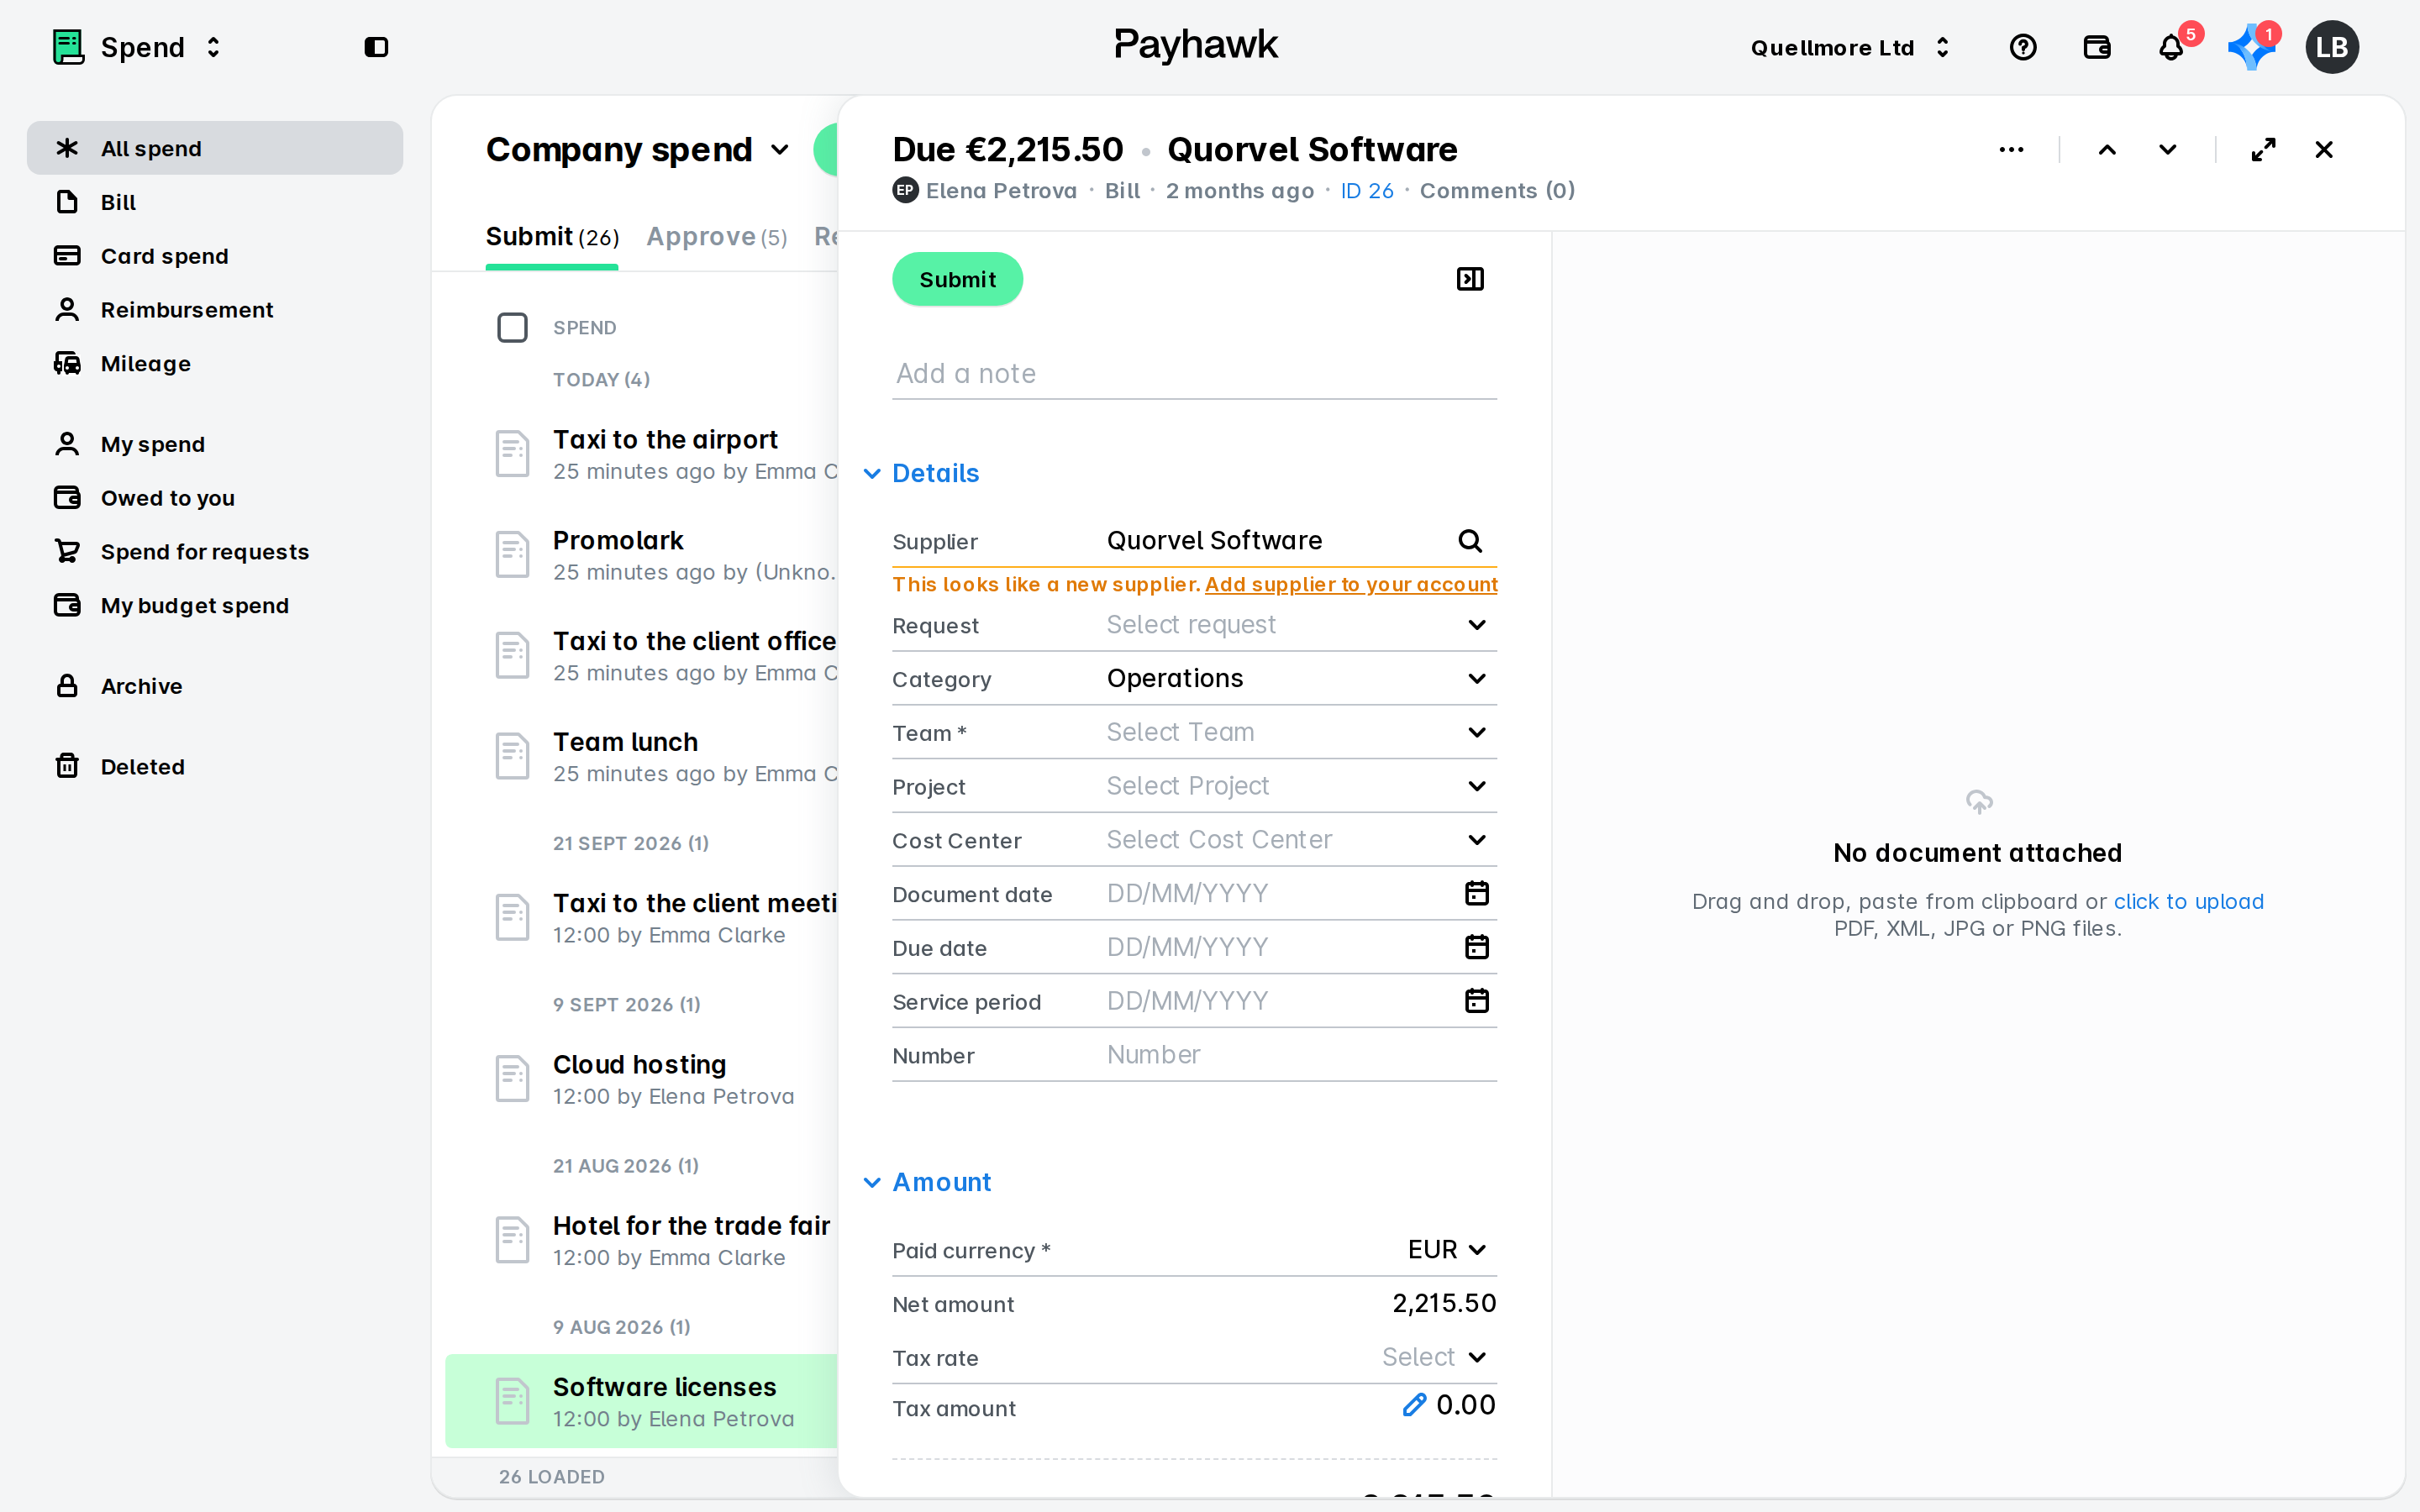This screenshot has width=2420, height=1512.
Task: Open the Select Project dropdown
Action: pyautogui.click(x=1300, y=786)
